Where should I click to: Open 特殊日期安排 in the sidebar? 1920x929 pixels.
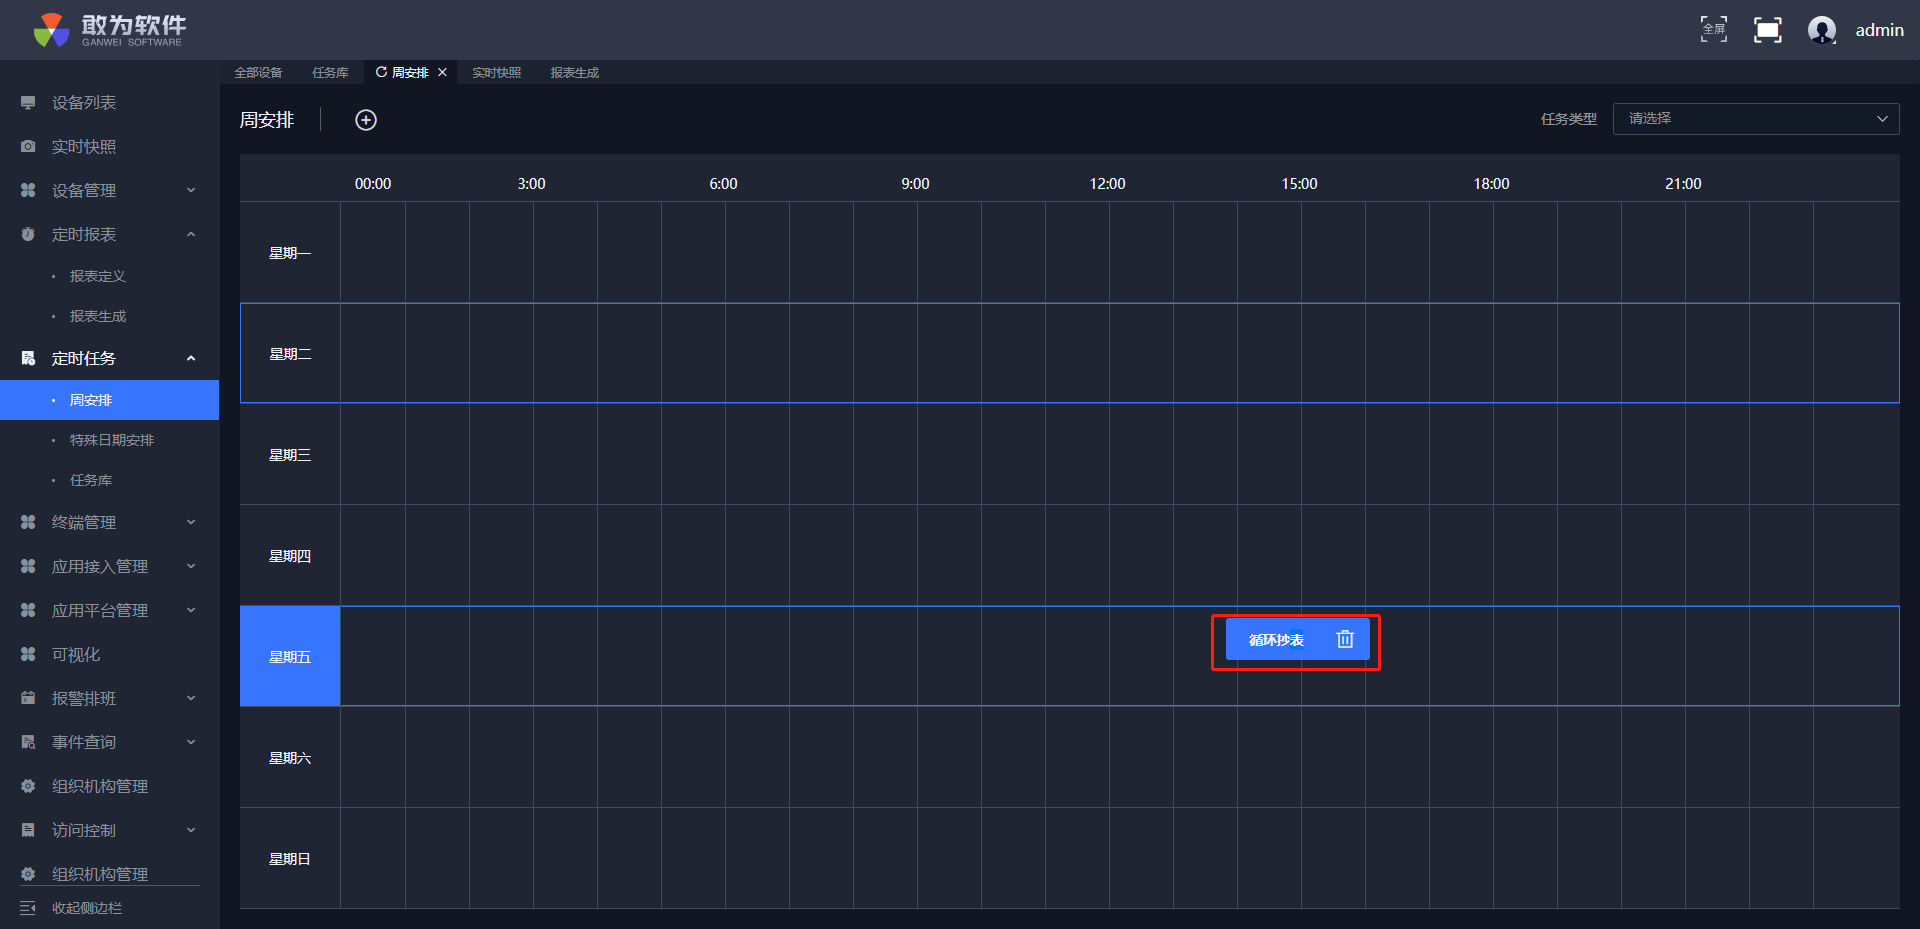(111, 440)
